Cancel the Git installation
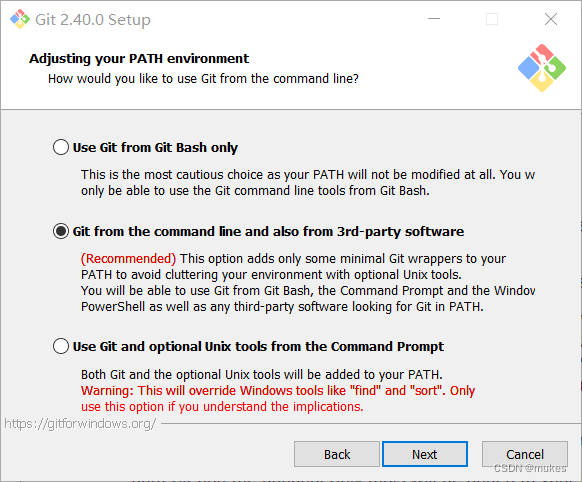Image resolution: width=582 pixels, height=482 pixels. pos(525,454)
